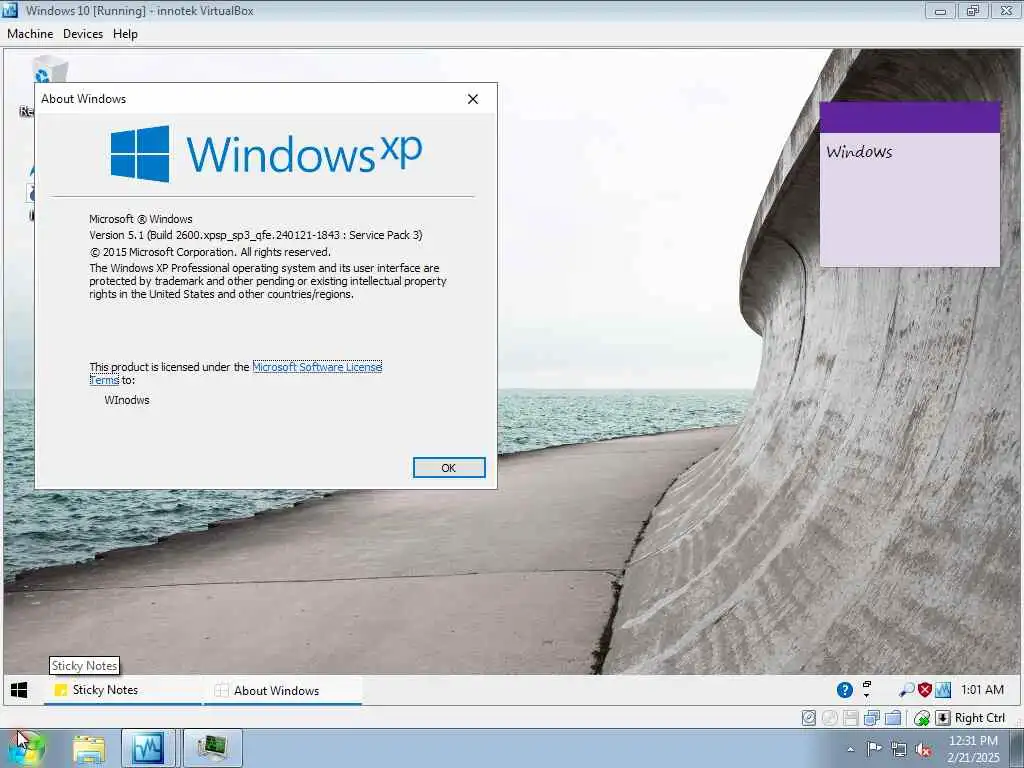Open the host Windows 7 Start orb
The image size is (1024, 768).
tap(26, 748)
